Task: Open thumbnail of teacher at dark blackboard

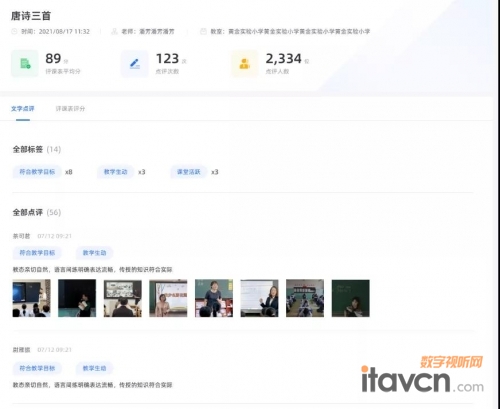Action: tap(77, 298)
